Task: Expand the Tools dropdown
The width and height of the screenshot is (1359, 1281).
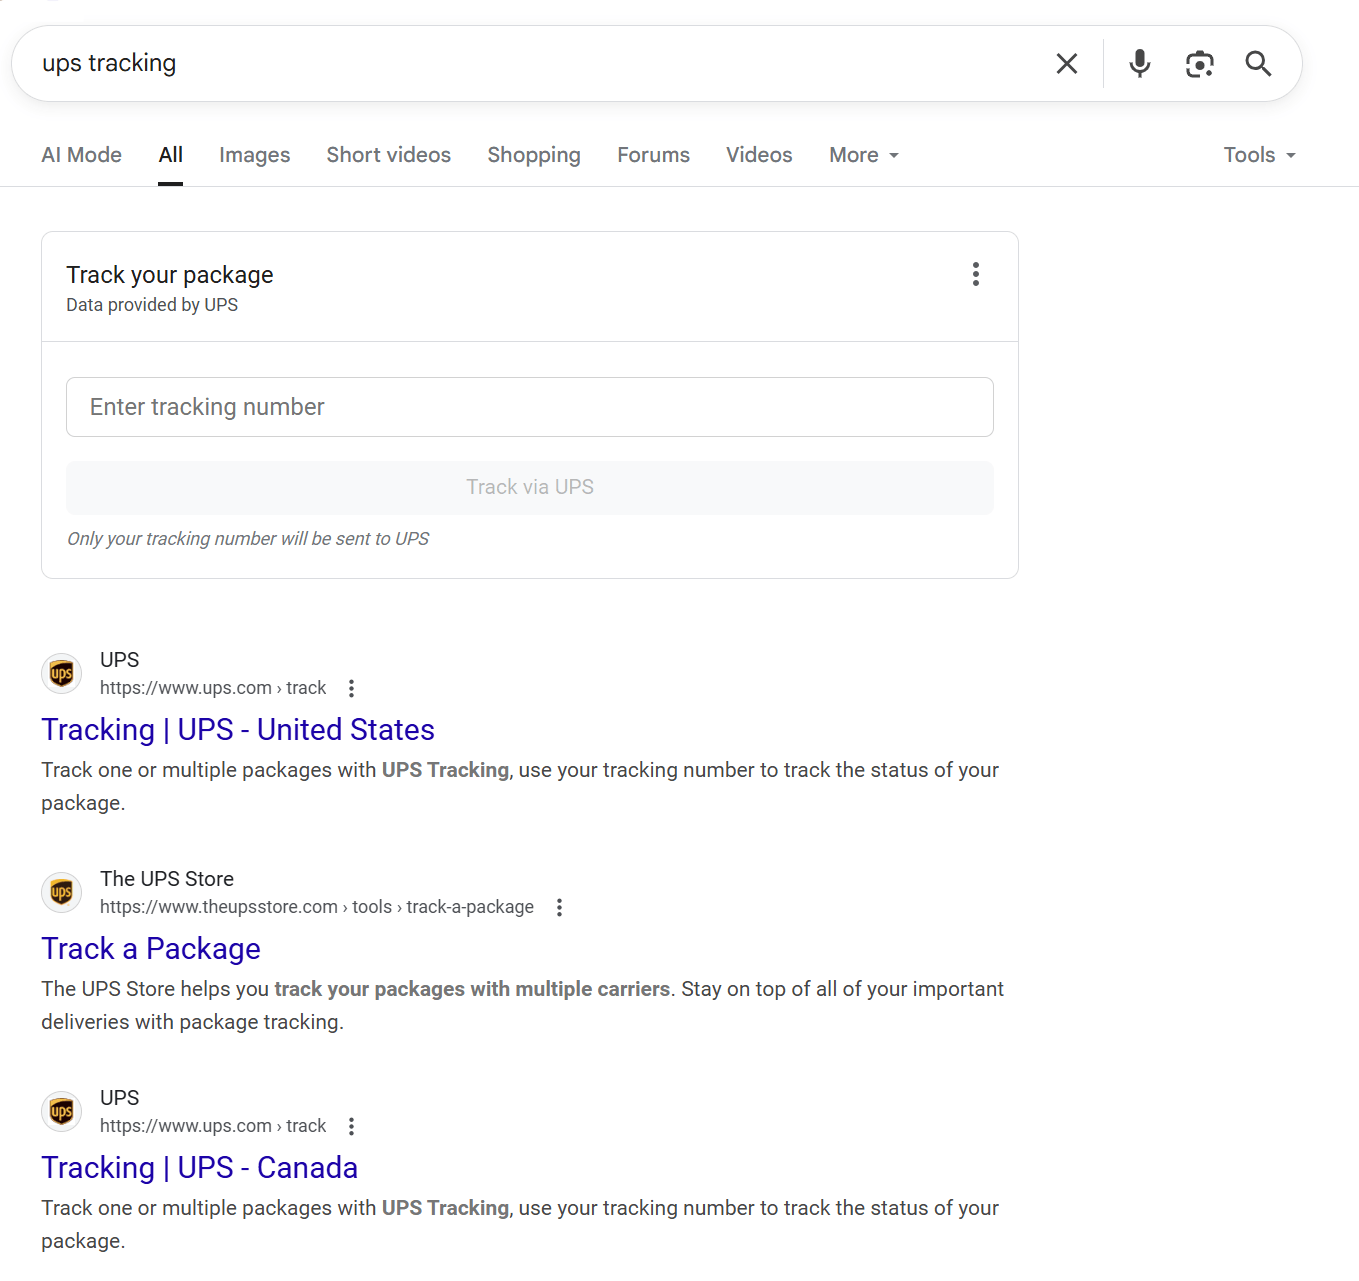Action: (x=1260, y=155)
